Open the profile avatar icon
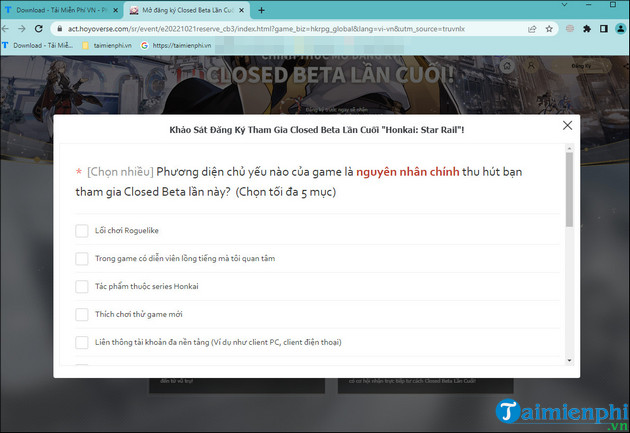This screenshot has height=433, width=630. click(620, 29)
